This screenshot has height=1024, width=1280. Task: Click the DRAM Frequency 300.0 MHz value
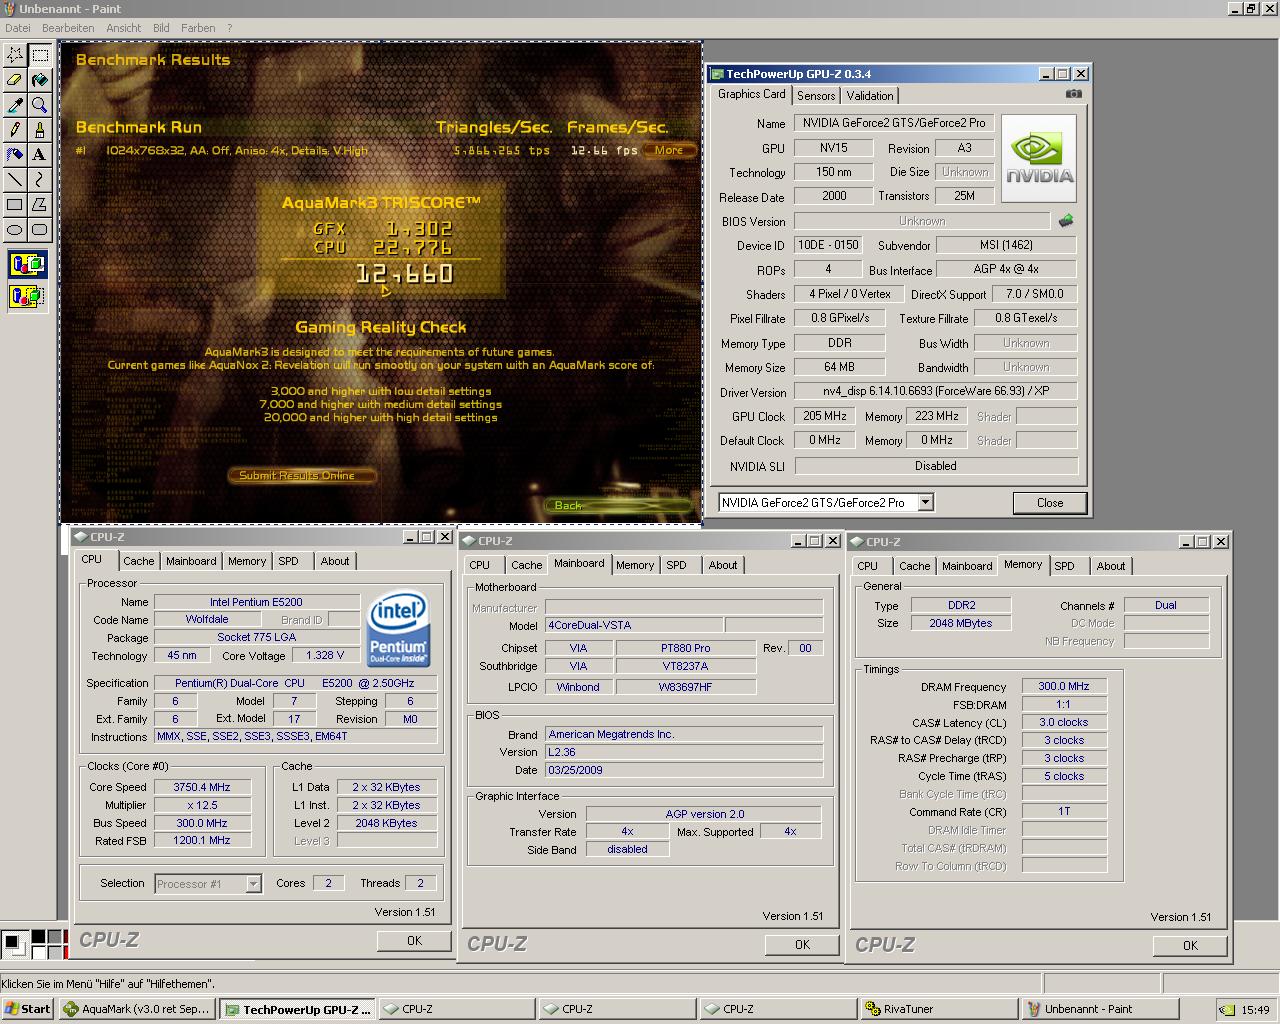(x=1063, y=686)
